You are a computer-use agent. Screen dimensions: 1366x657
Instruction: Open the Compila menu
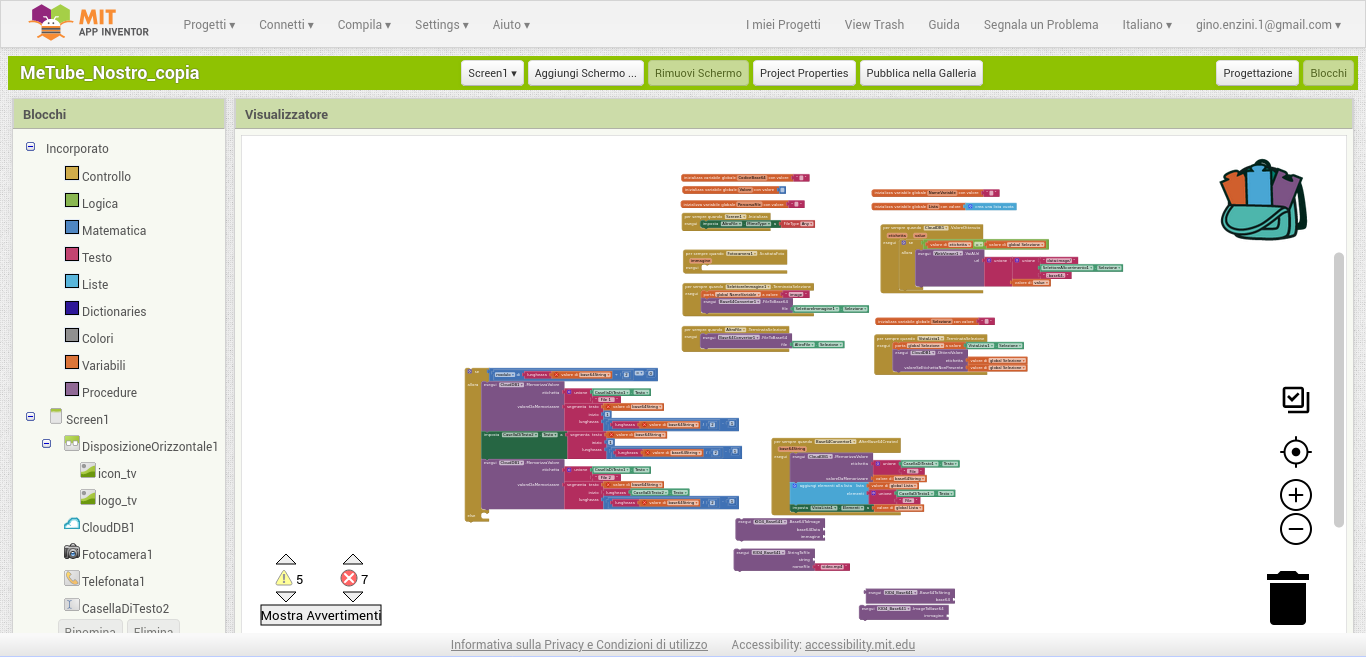pos(364,25)
